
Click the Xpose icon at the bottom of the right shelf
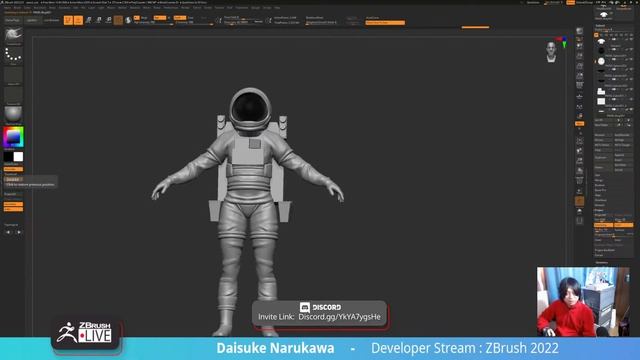click(x=580, y=221)
